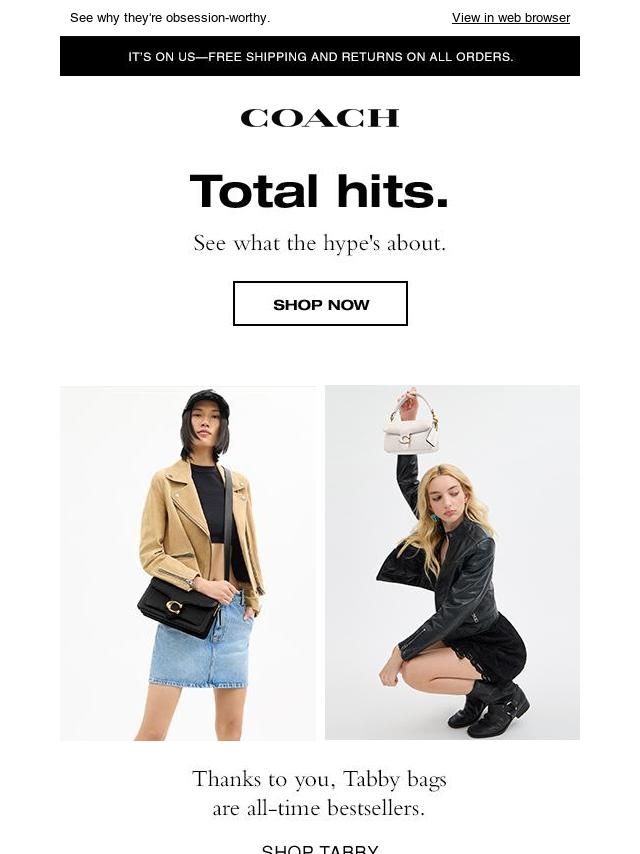The height and width of the screenshot is (854, 640).
Task: Click the Tabby bags are all-time bestsellers text
Action: (320, 794)
